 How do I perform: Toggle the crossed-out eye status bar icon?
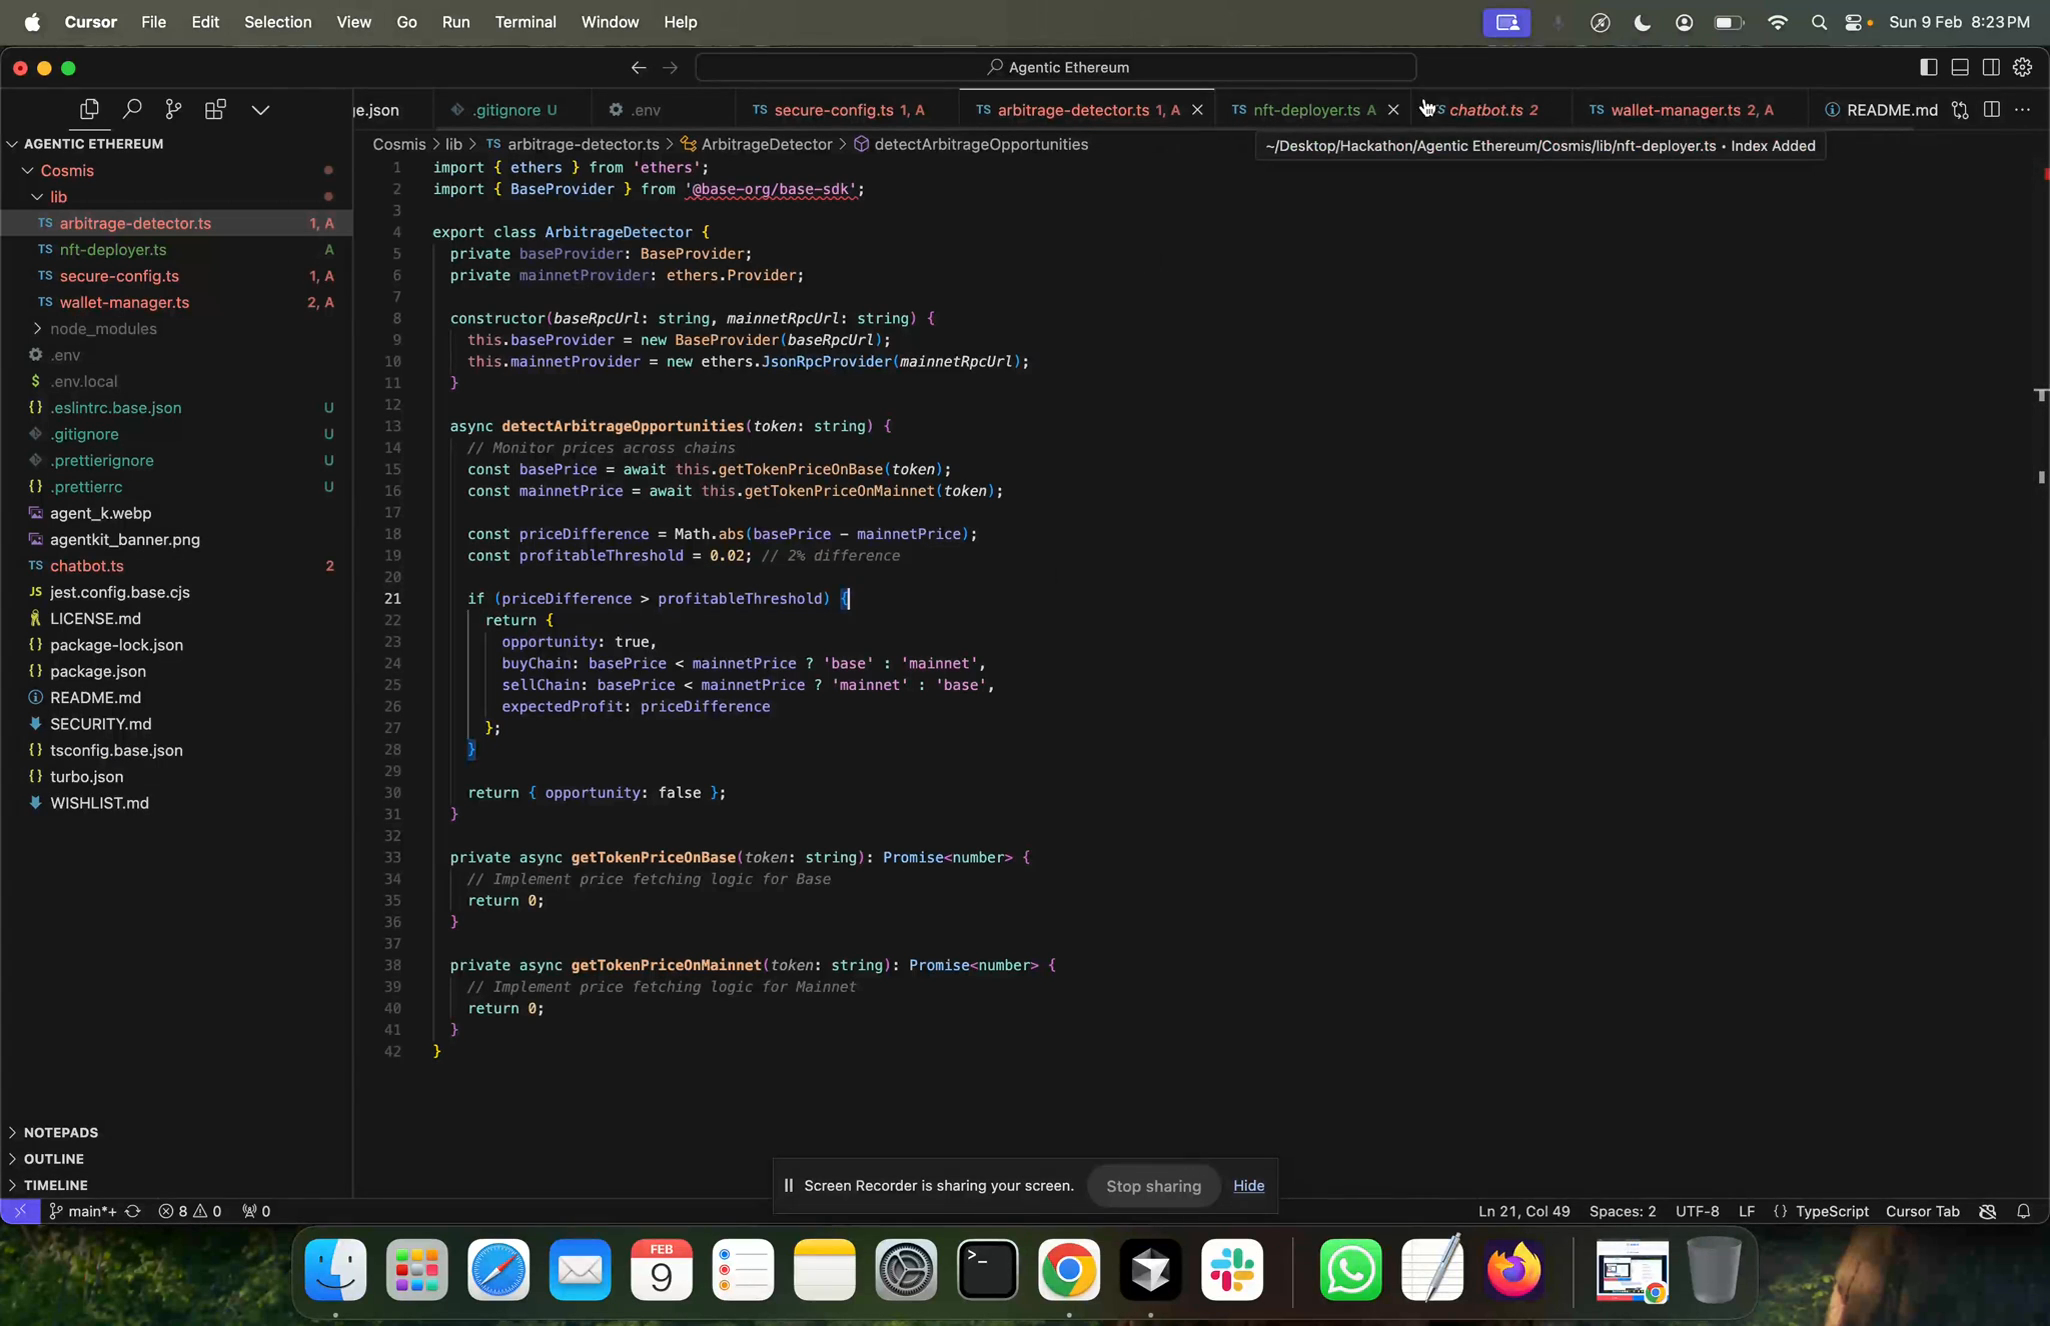pyautogui.click(x=1987, y=1211)
